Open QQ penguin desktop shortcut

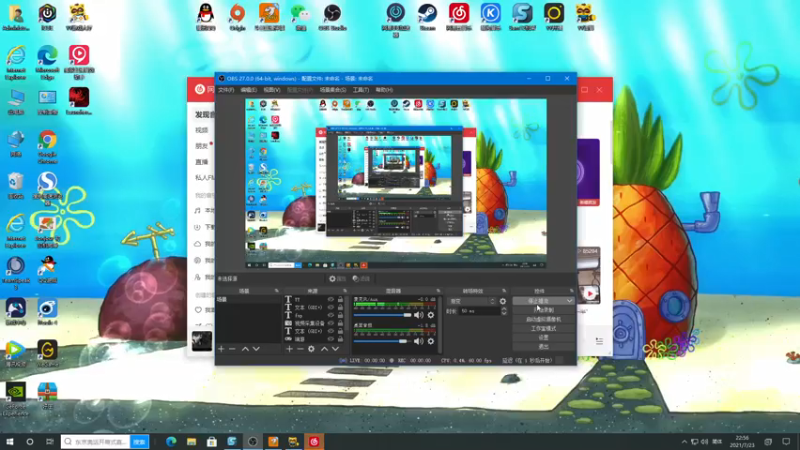pyautogui.click(x=206, y=17)
